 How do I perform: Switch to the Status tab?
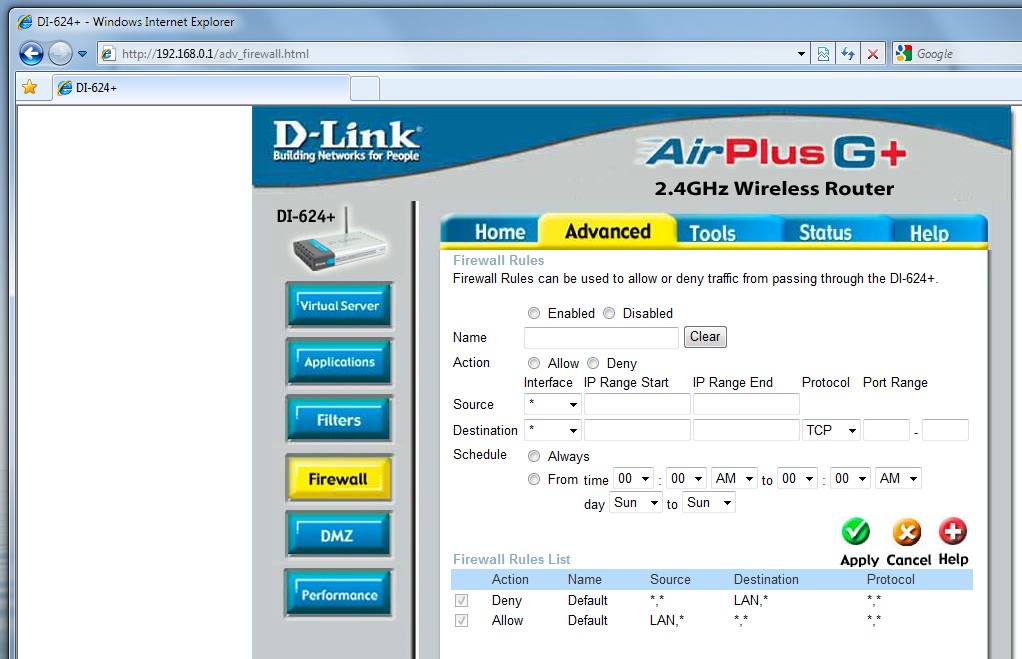[825, 233]
